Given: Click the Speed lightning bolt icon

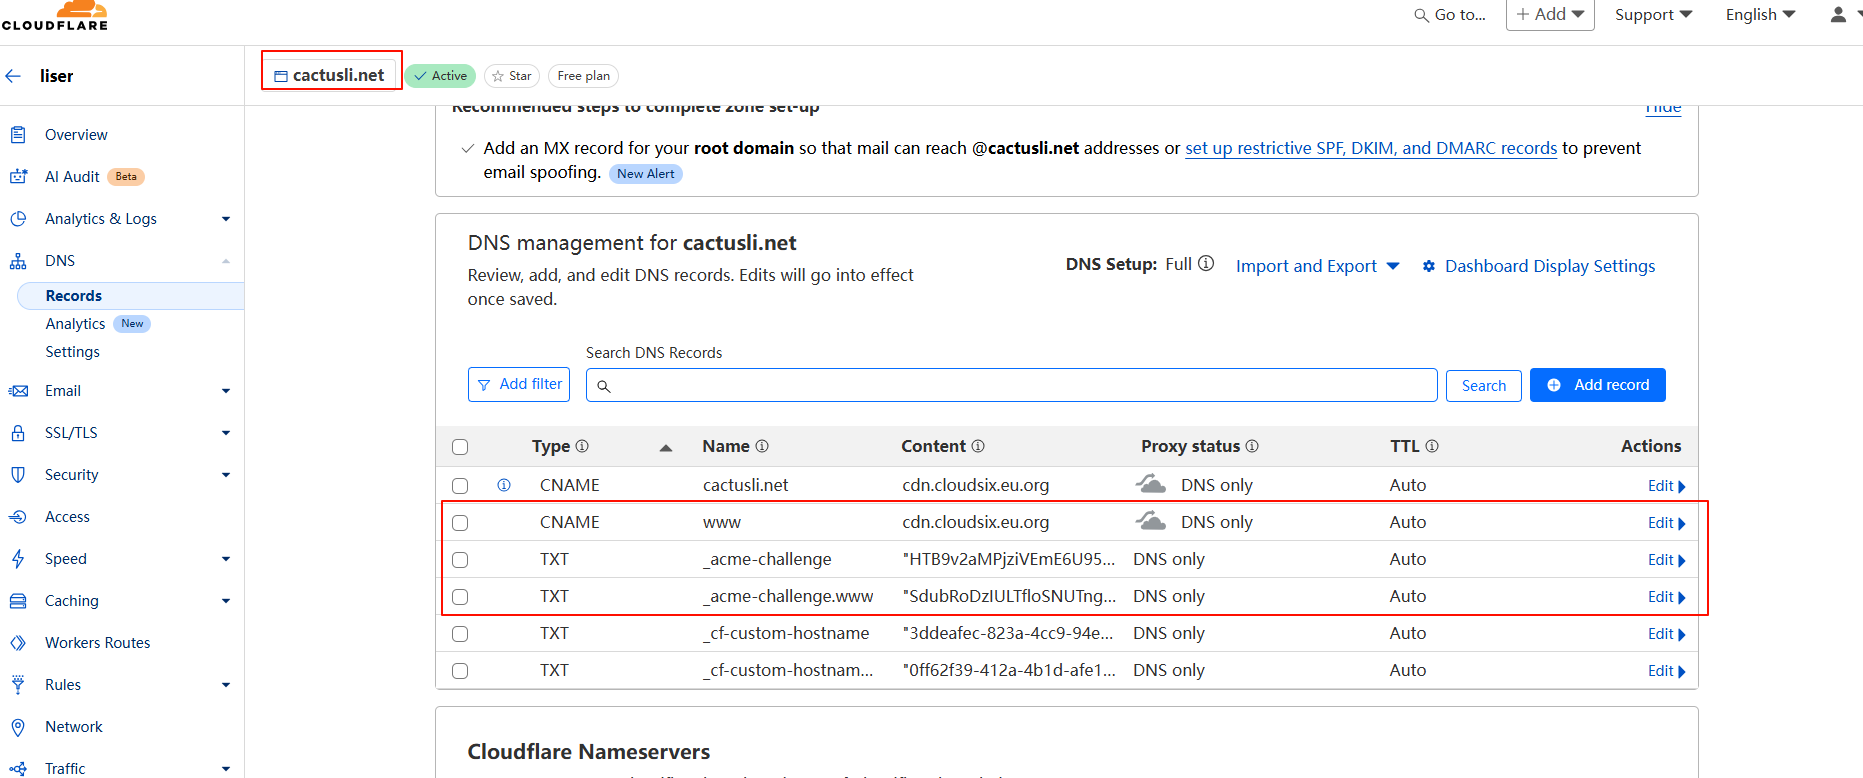Looking at the screenshot, I should (18, 559).
